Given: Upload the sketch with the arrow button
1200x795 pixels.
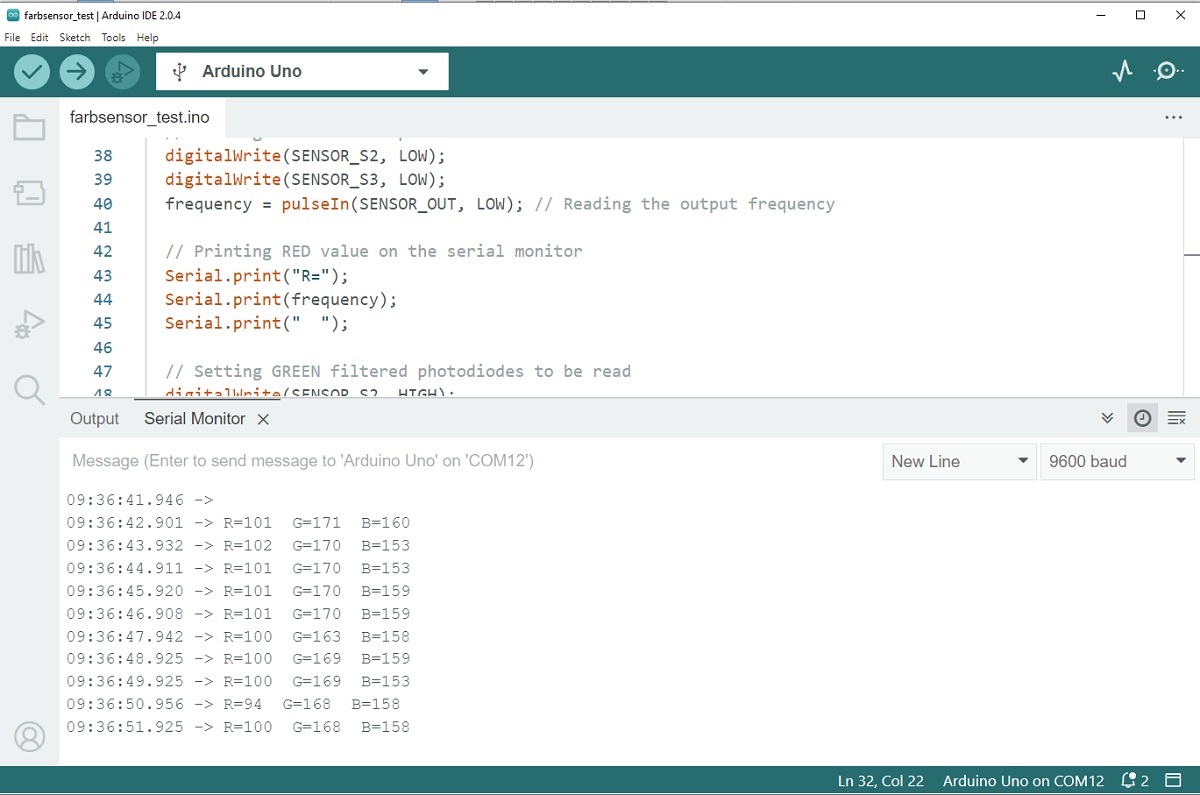Looking at the screenshot, I should [77, 71].
